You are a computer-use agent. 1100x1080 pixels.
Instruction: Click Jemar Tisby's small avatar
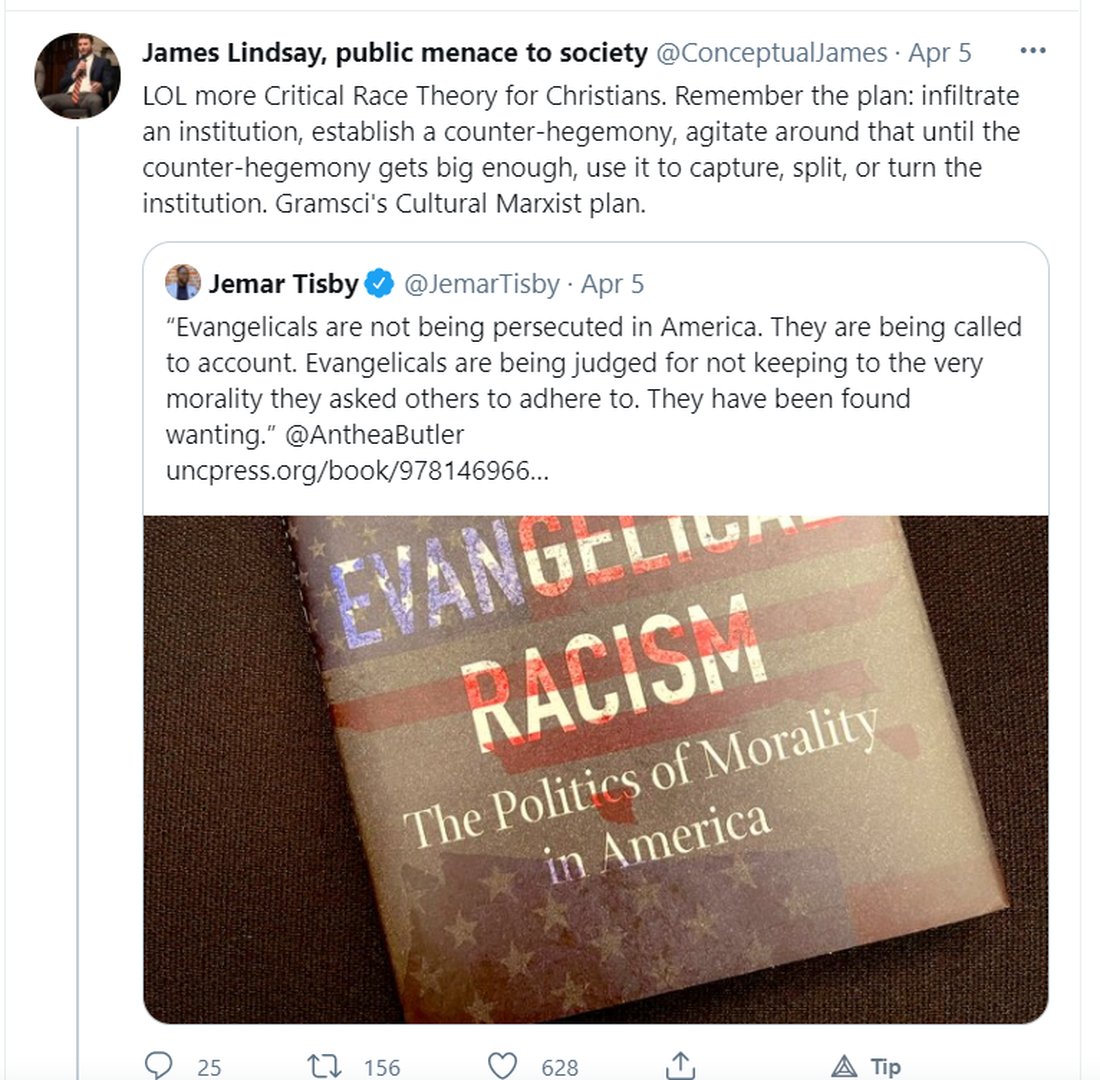[183, 283]
